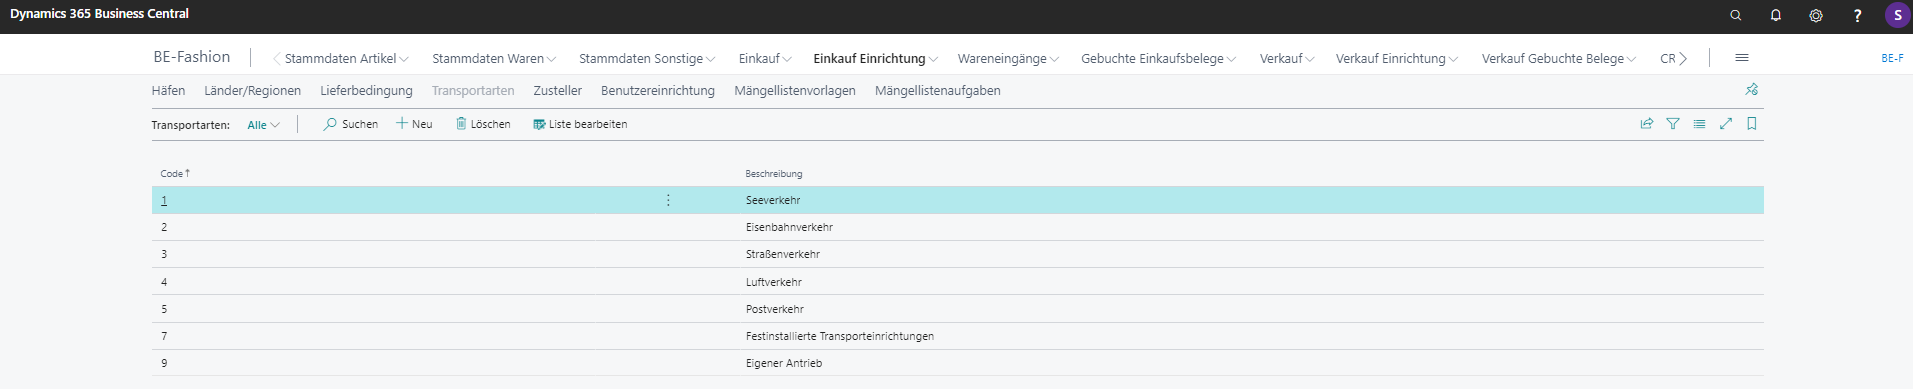Open the search magnifier in top bar
Image resolution: width=1913 pixels, height=389 pixels.
coord(1736,15)
